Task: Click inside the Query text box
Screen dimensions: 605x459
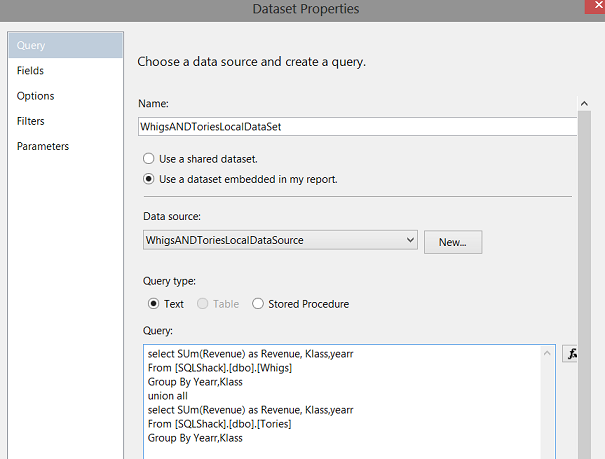Action: 340,400
